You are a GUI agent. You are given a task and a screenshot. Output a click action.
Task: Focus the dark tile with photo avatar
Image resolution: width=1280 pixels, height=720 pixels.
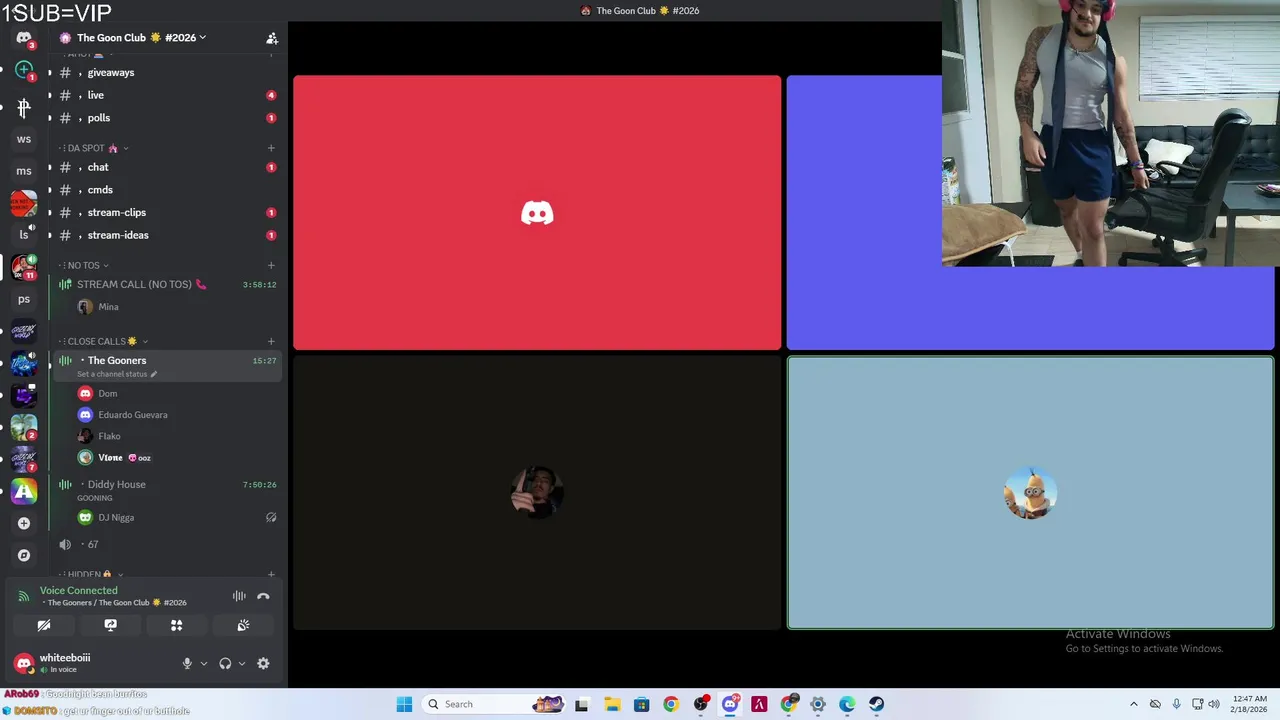click(537, 493)
